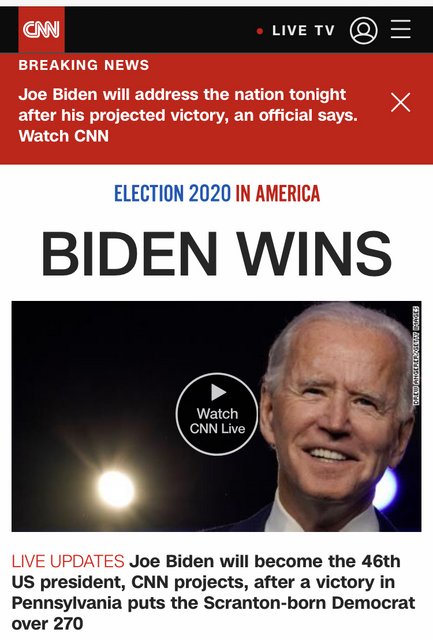Click the play triangle icon
Viewport: 433px width, 640px height.
click(218, 392)
